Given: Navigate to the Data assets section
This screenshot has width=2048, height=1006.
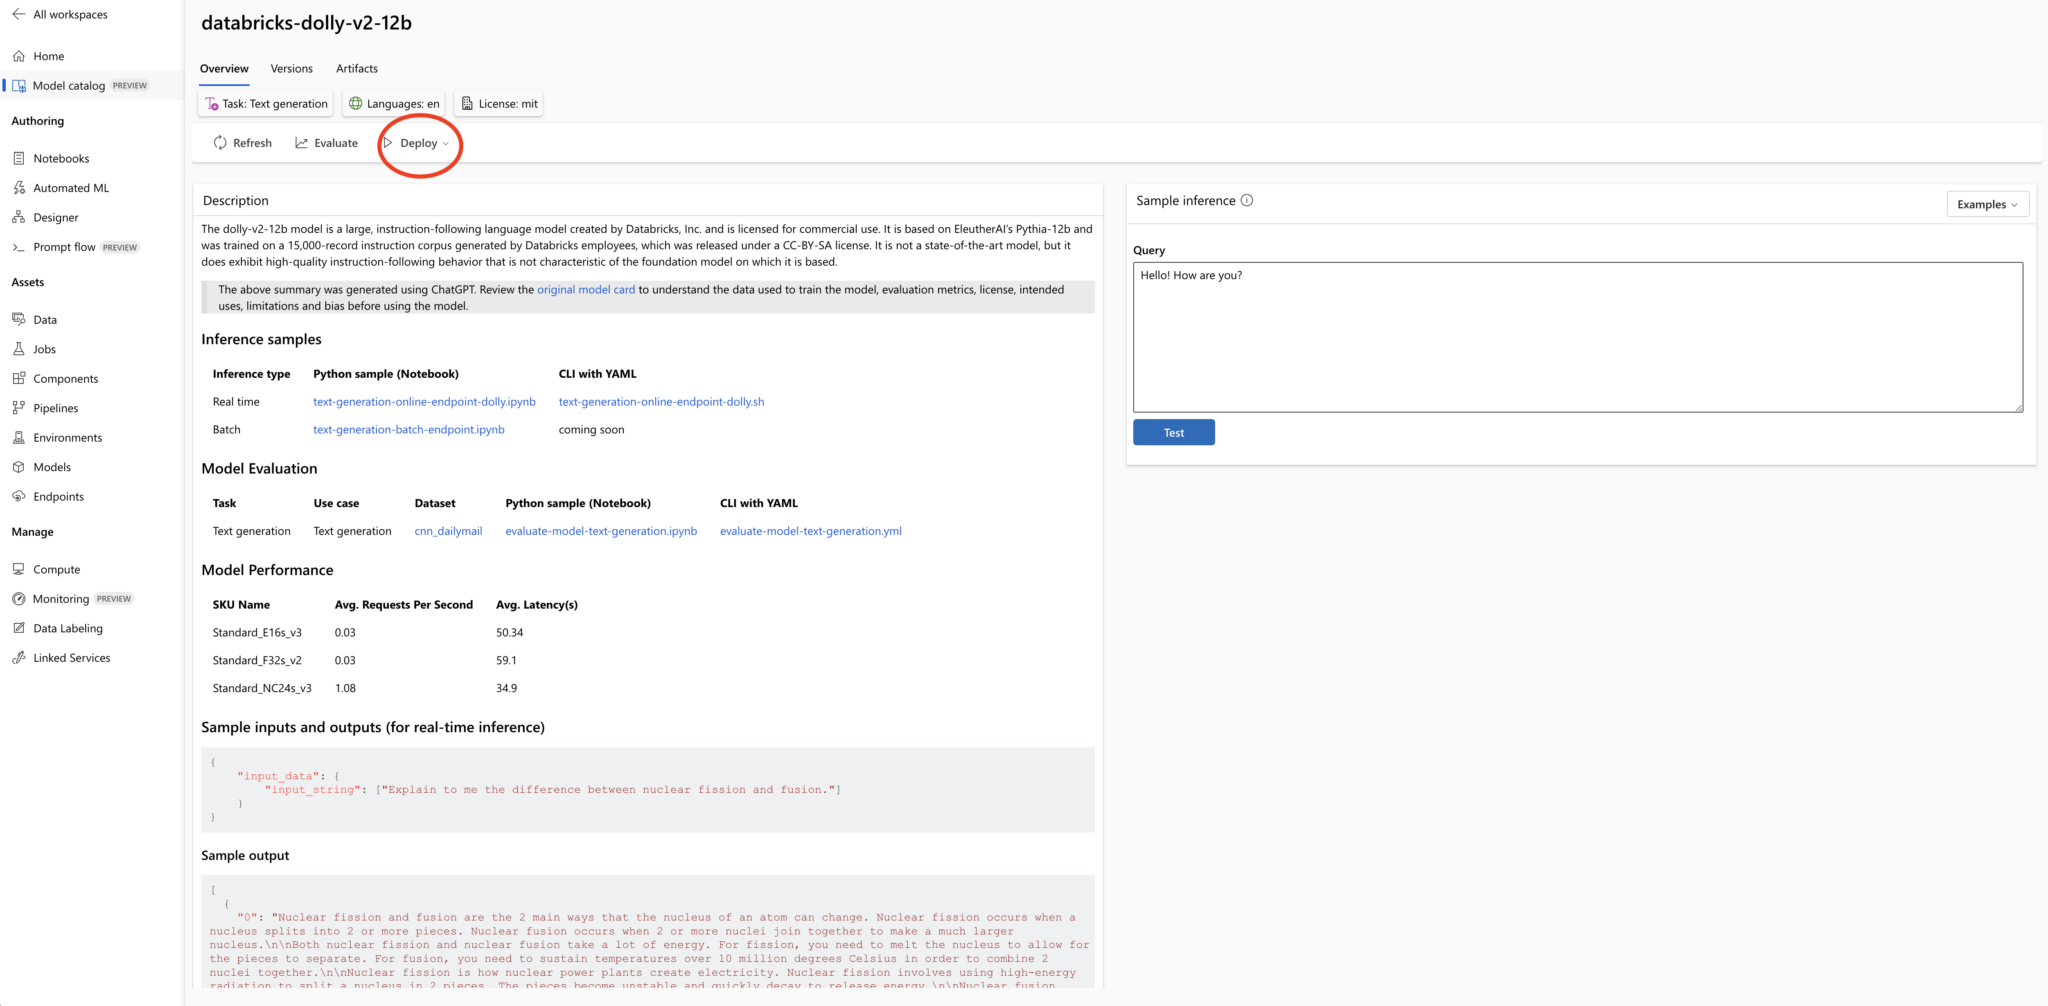Looking at the screenshot, I should pos(46,319).
